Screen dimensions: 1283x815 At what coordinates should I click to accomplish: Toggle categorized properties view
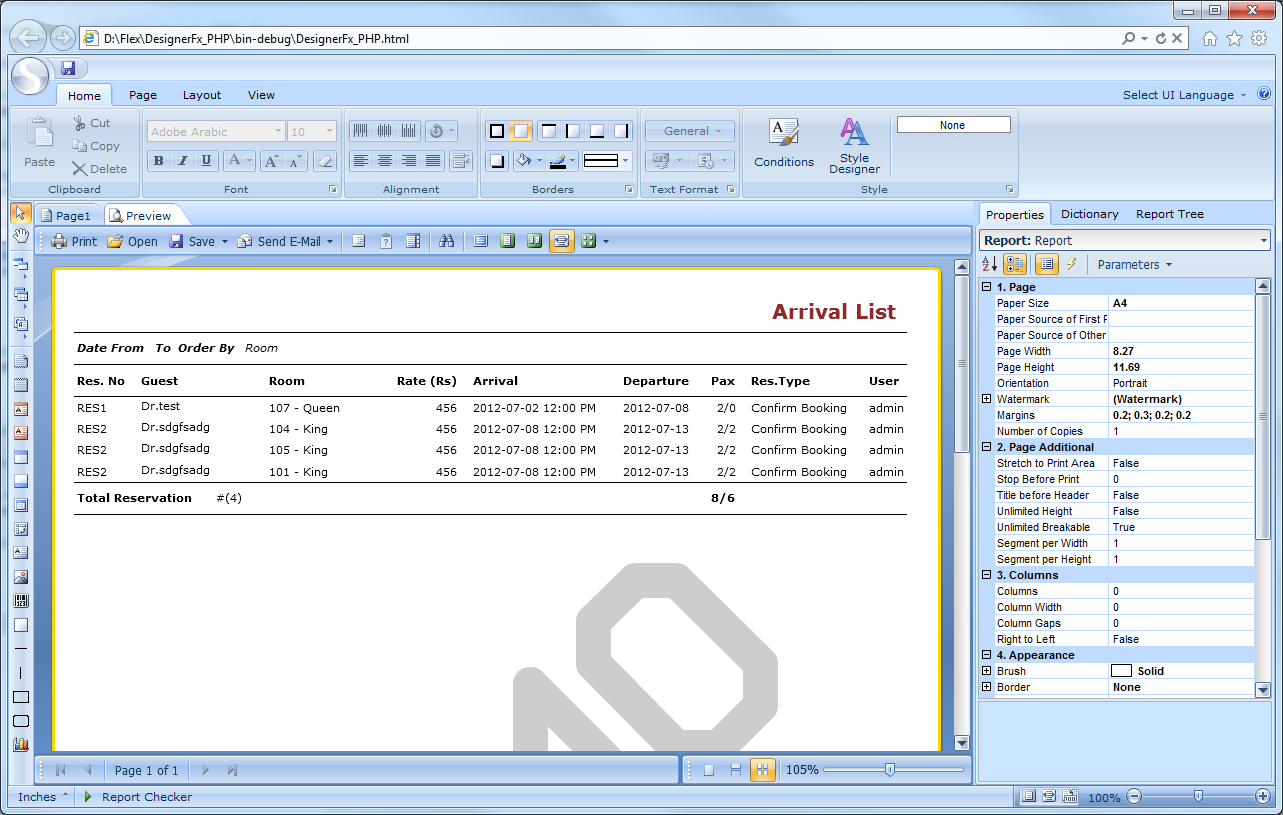point(1015,264)
